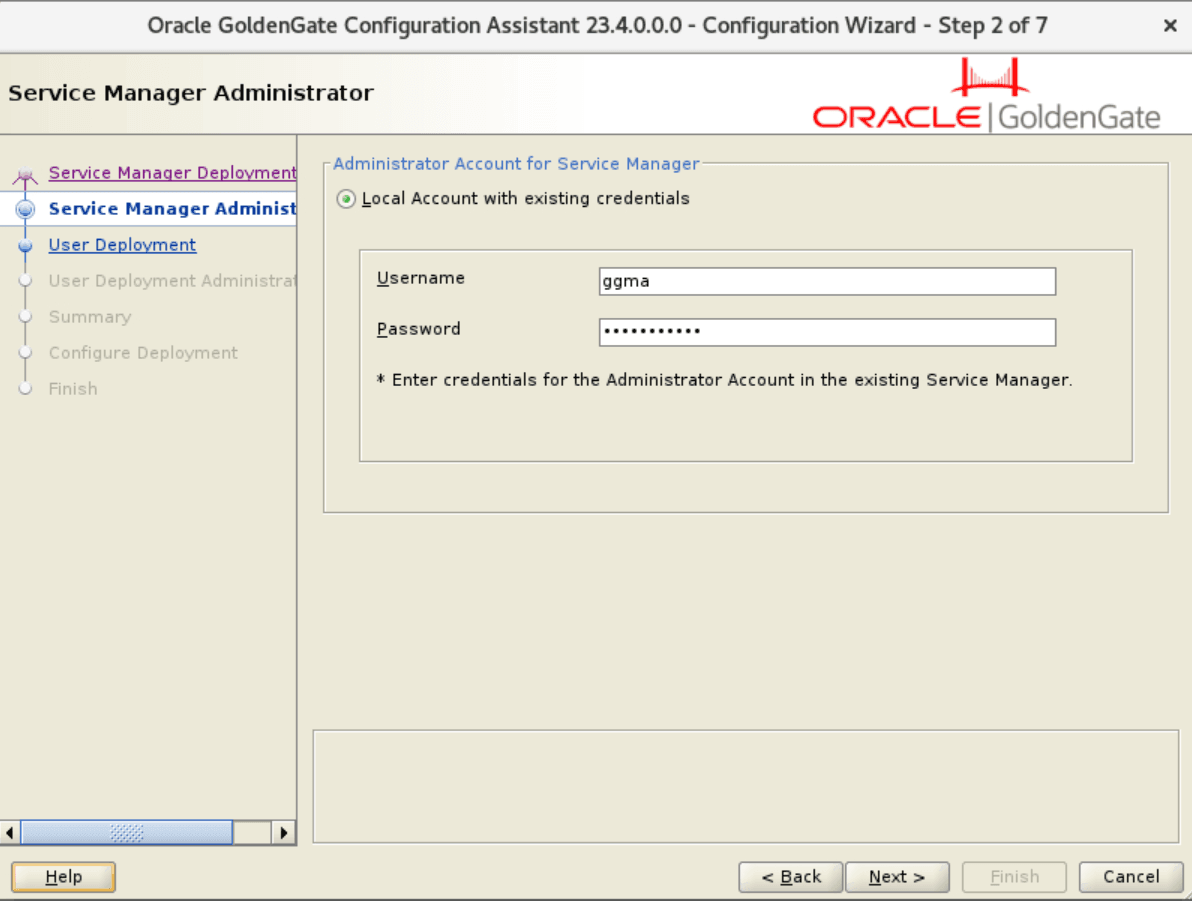Click Administrator Account for Service Manager heading
This screenshot has width=1192, height=901.
[x=515, y=163]
